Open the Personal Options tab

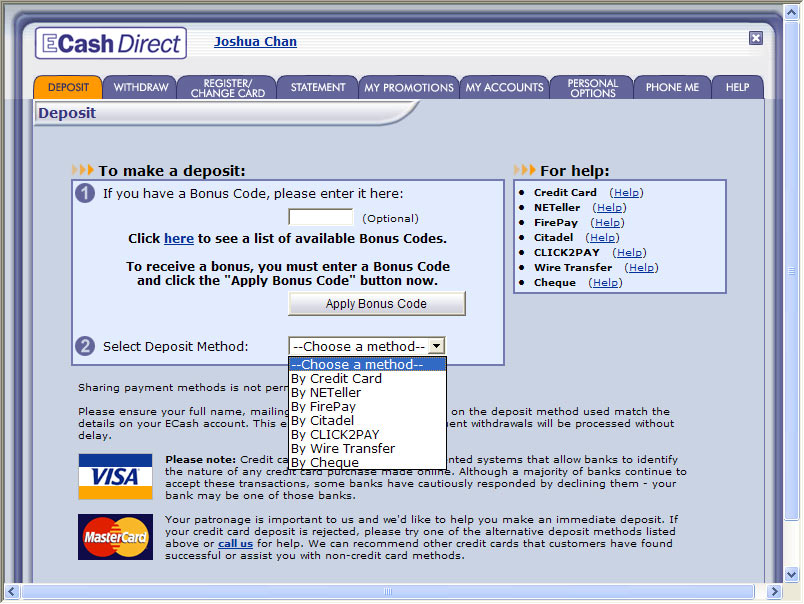click(x=592, y=88)
